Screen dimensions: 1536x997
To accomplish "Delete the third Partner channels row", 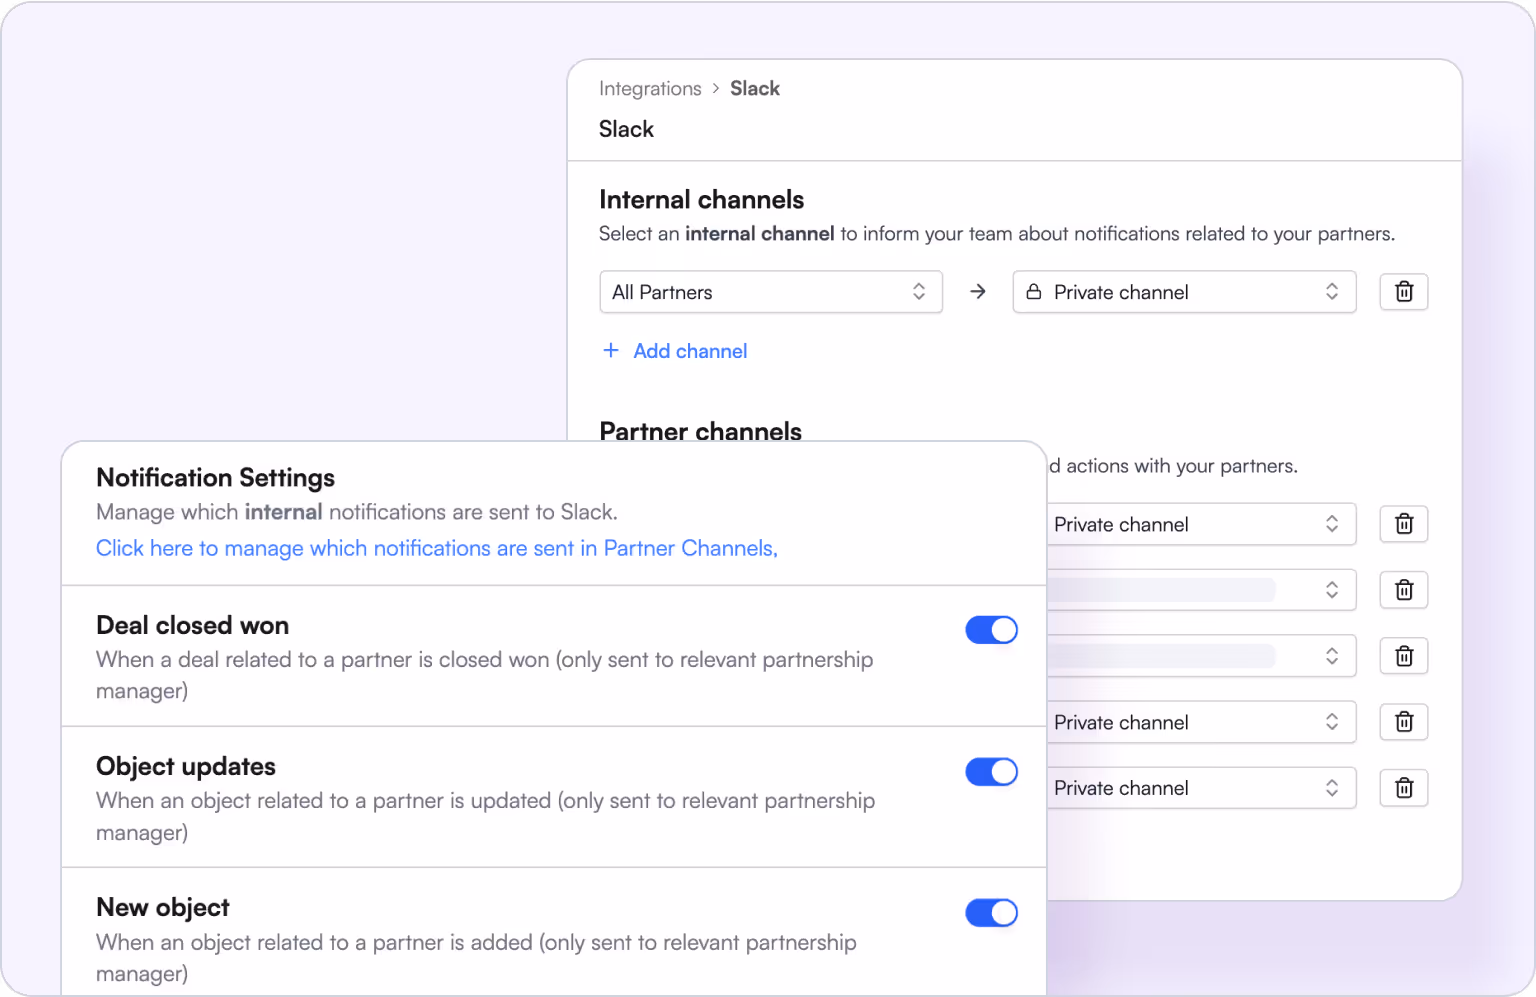I will tap(1403, 656).
